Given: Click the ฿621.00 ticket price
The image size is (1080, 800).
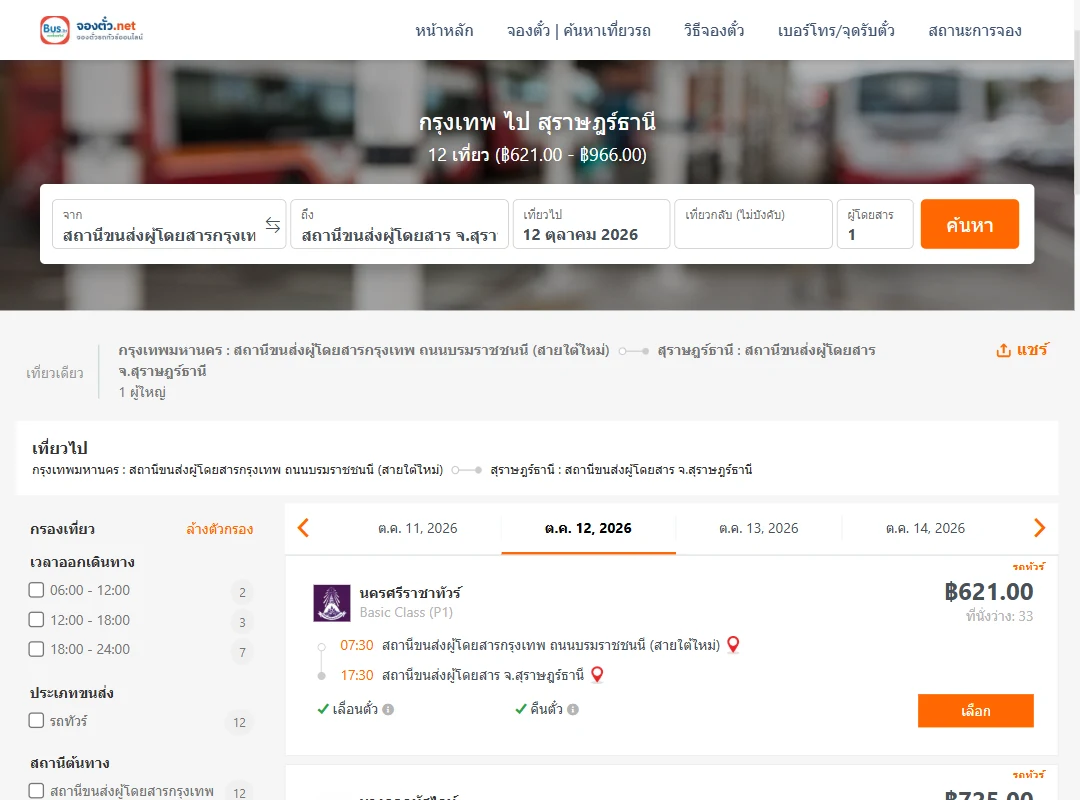Looking at the screenshot, I should tap(988, 592).
